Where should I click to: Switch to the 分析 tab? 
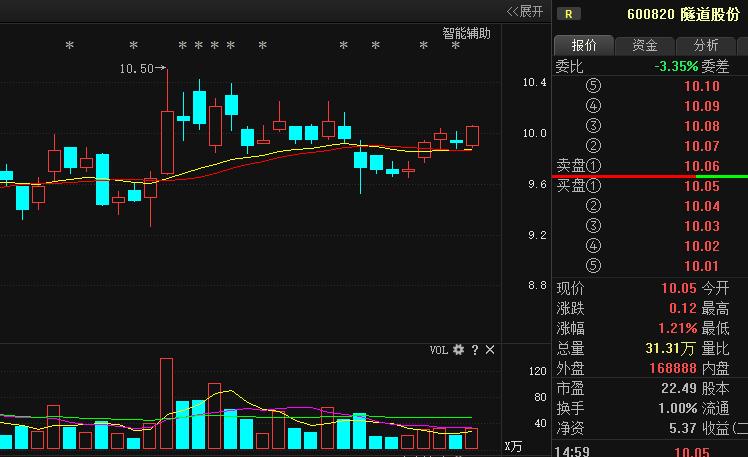click(698, 45)
